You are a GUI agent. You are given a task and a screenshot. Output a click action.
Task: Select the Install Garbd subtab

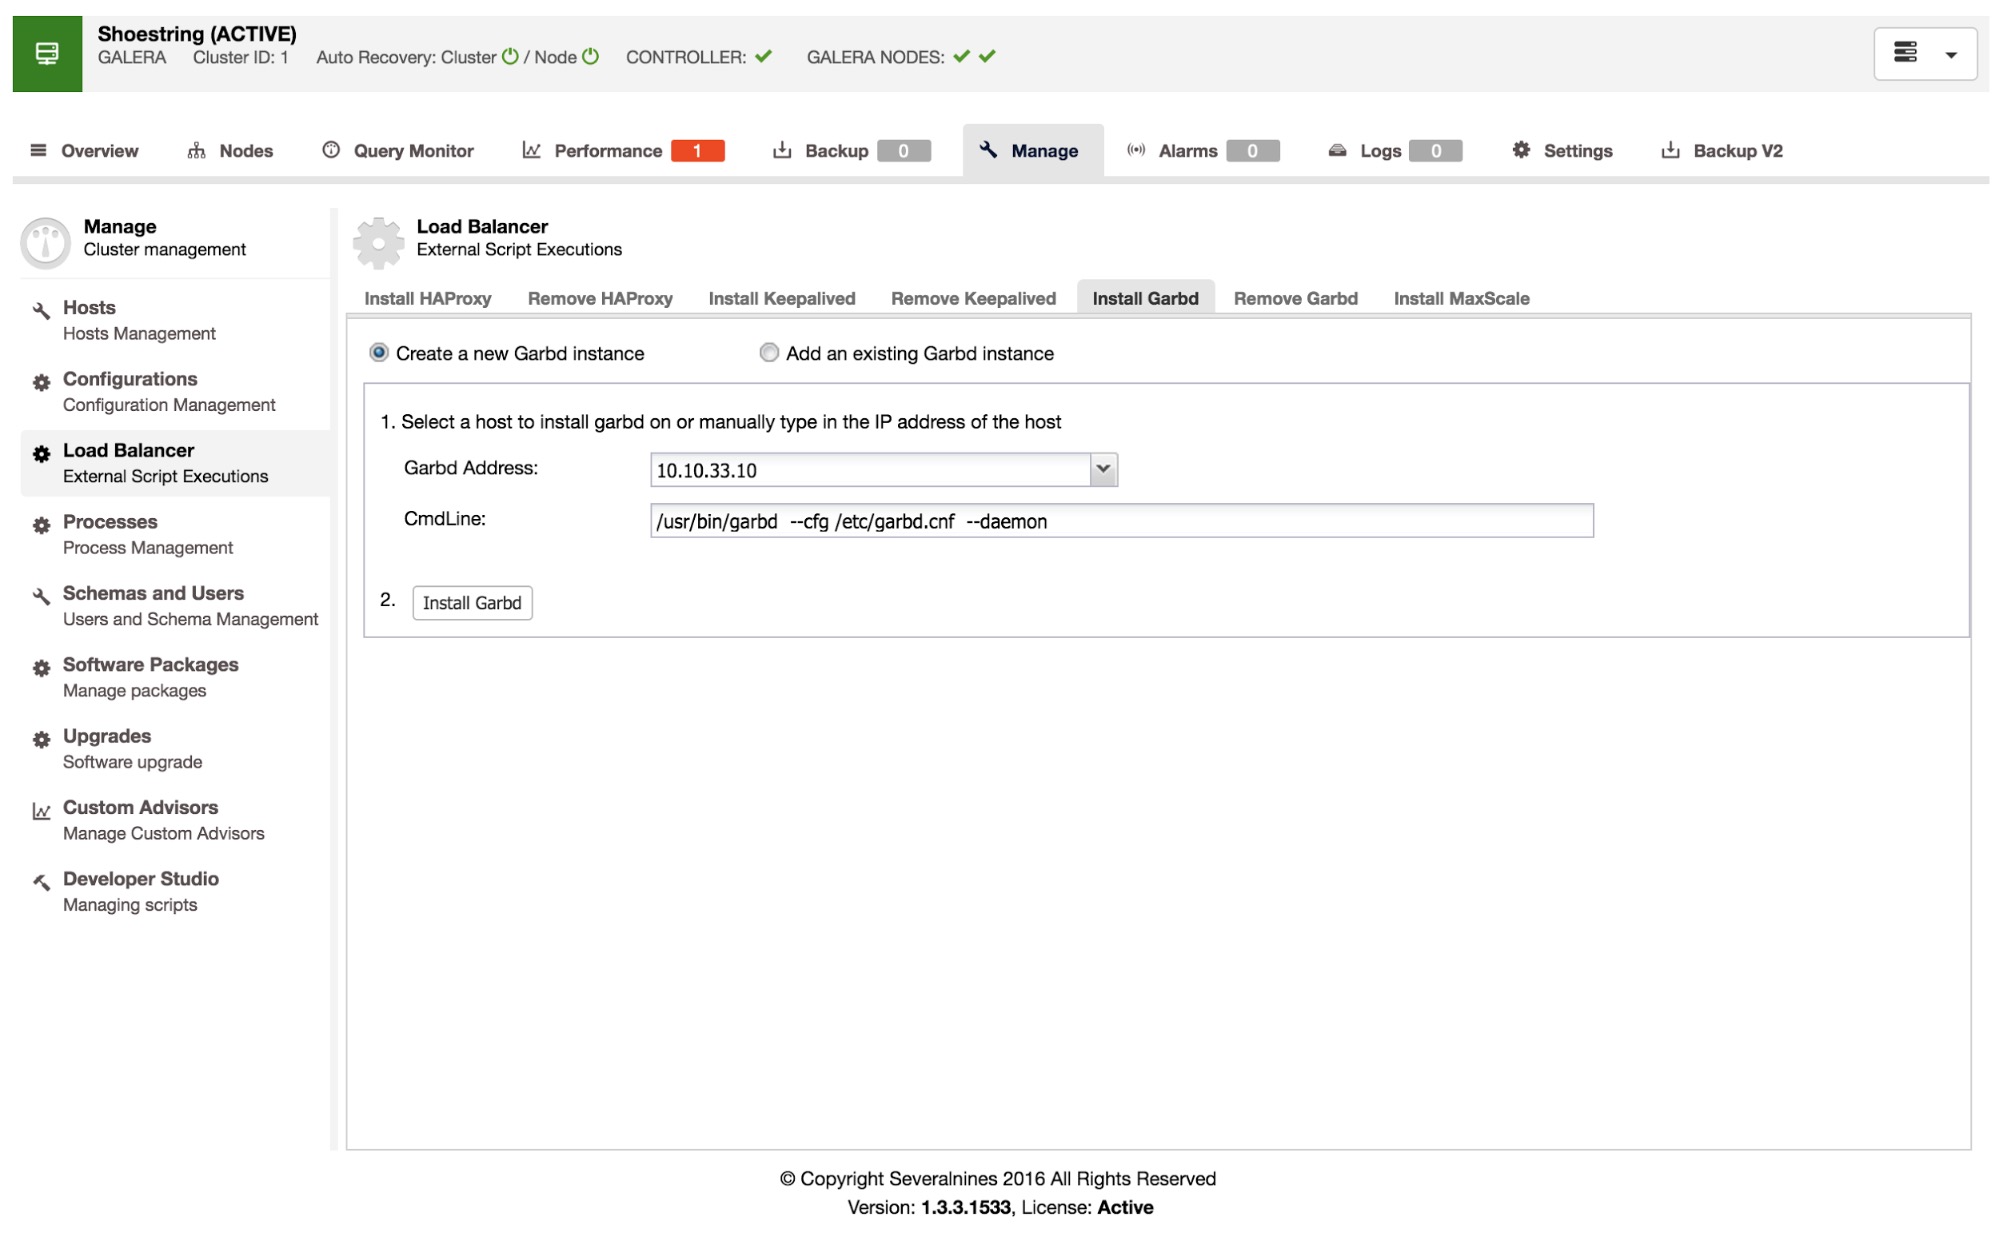point(1146,298)
